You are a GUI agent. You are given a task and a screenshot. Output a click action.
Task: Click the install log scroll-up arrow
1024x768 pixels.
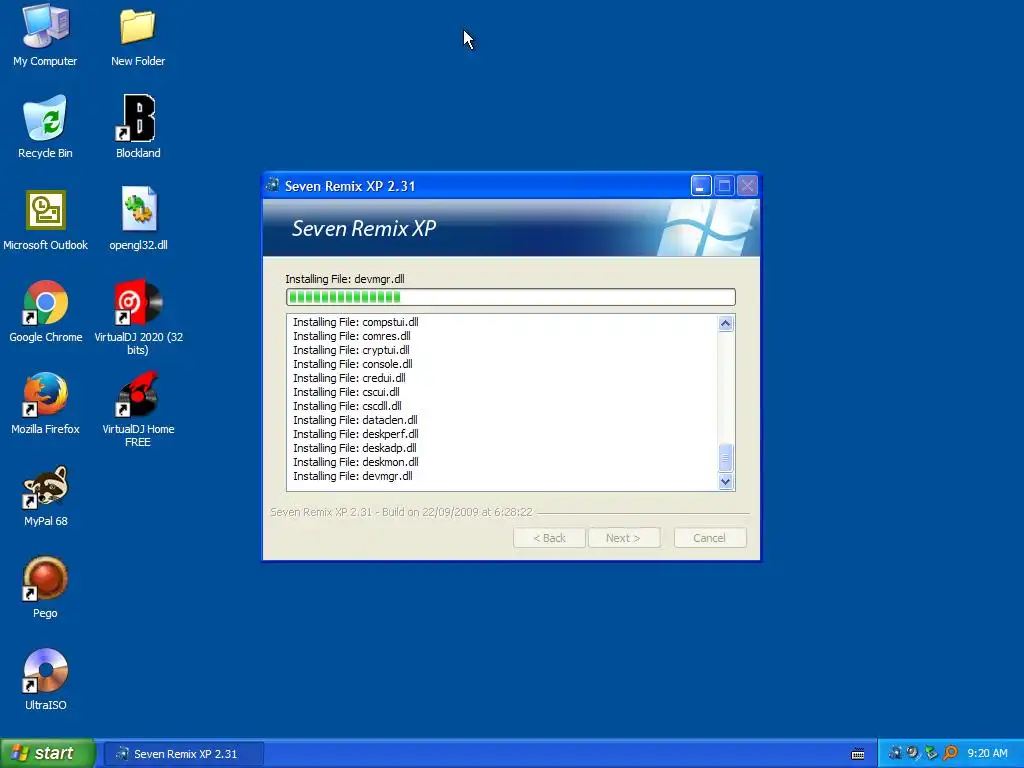[x=726, y=324]
